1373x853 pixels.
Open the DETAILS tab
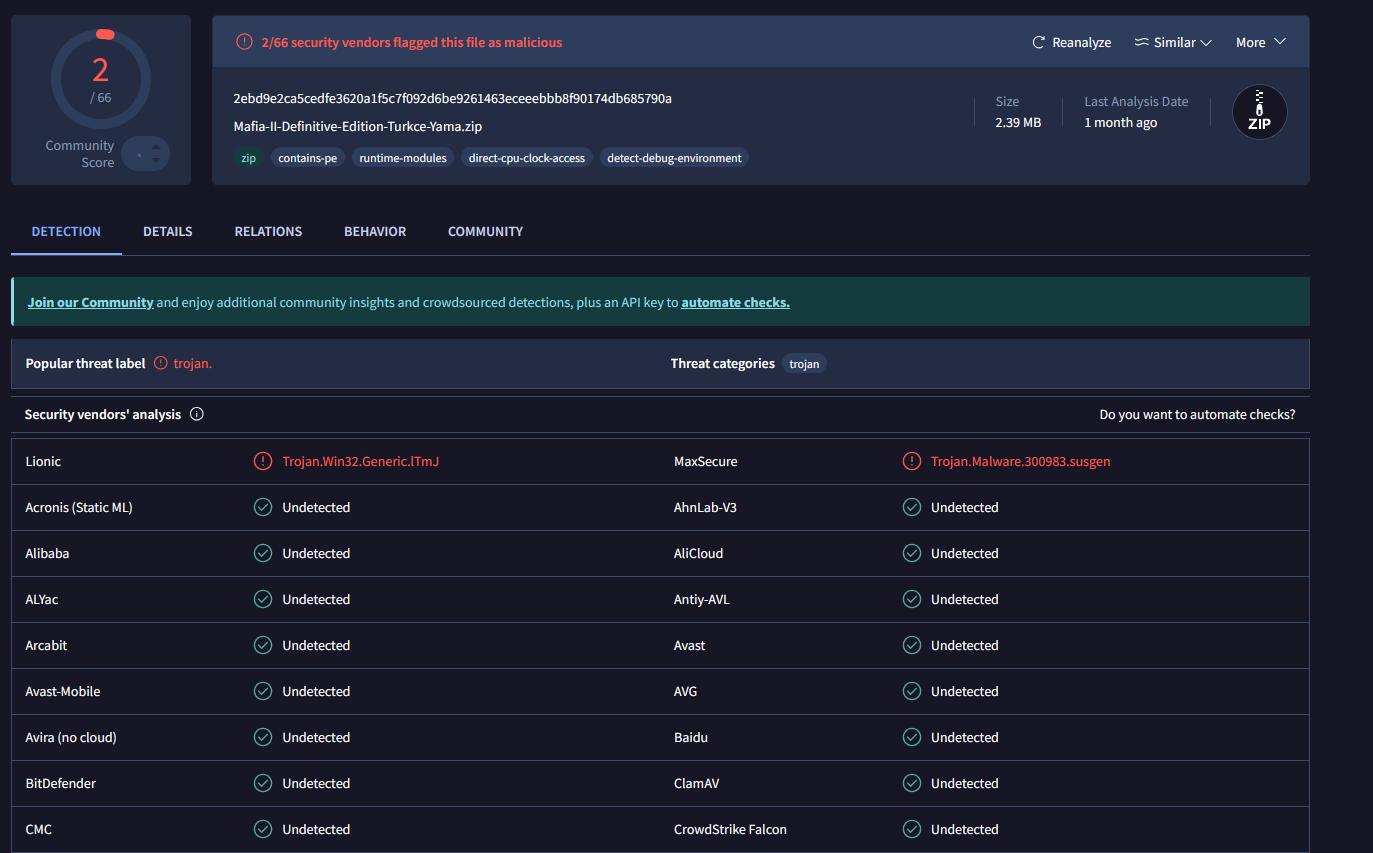pyautogui.click(x=167, y=231)
